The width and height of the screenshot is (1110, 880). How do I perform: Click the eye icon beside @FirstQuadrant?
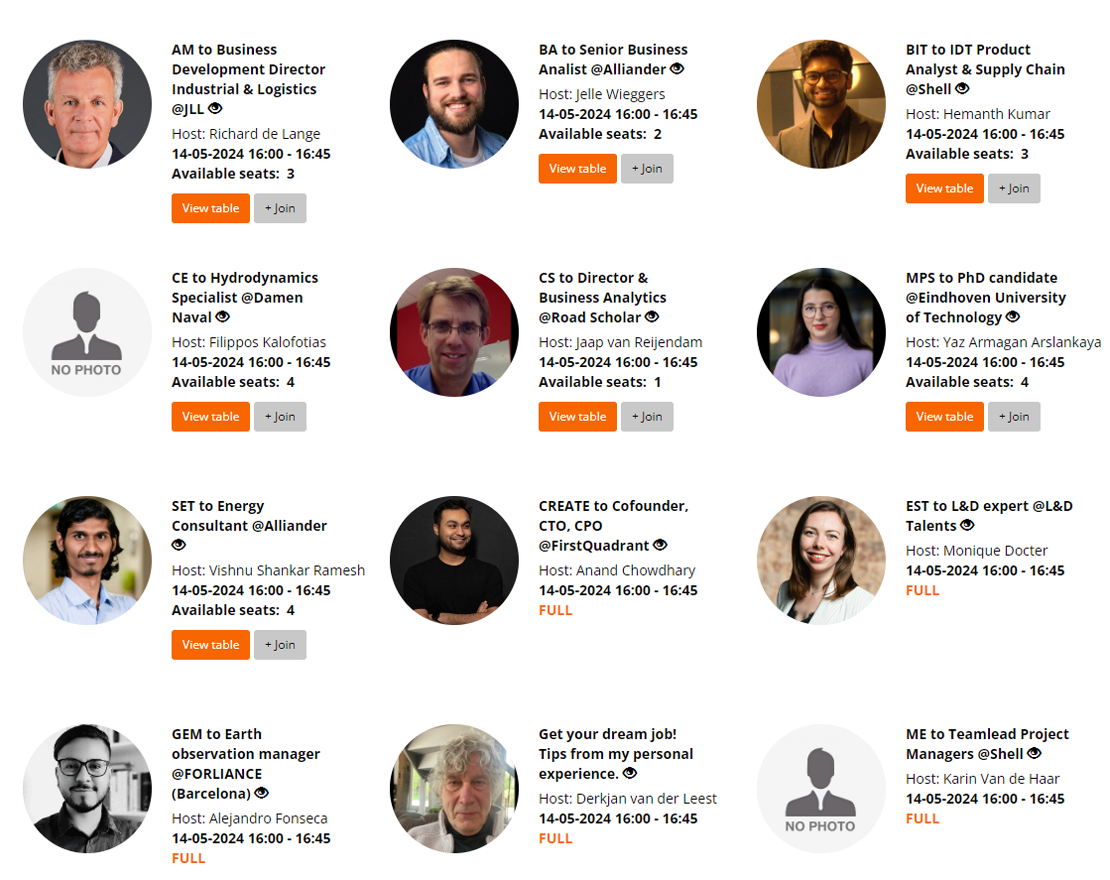pos(660,544)
